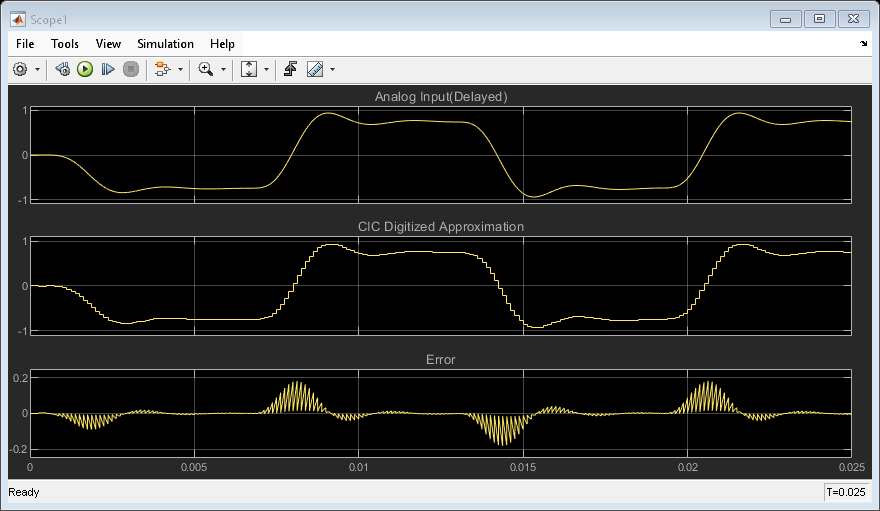Image resolution: width=880 pixels, height=511 pixels.
Task: Run the simulation with Play button
Action: coord(85,69)
